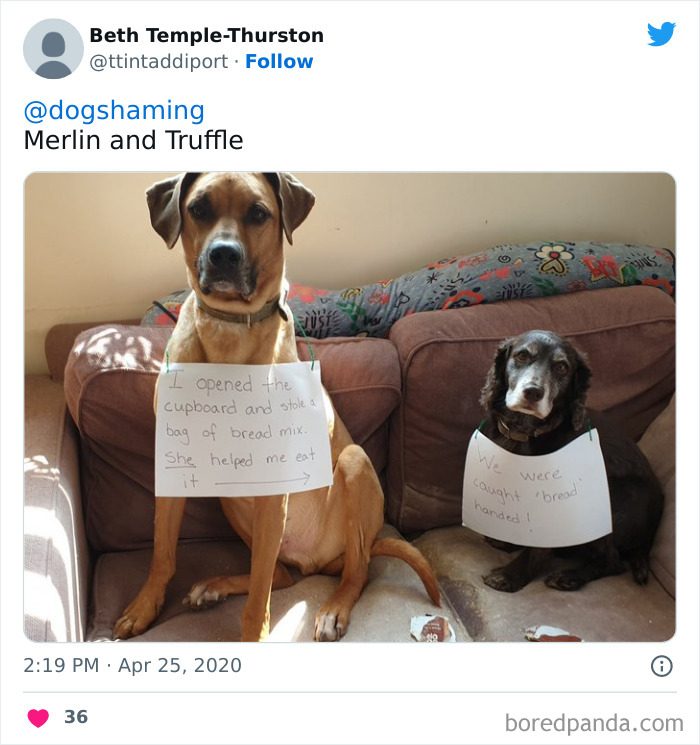The image size is (700, 745).
Task: Open the @ttintaddiport handle link
Action: tap(159, 61)
